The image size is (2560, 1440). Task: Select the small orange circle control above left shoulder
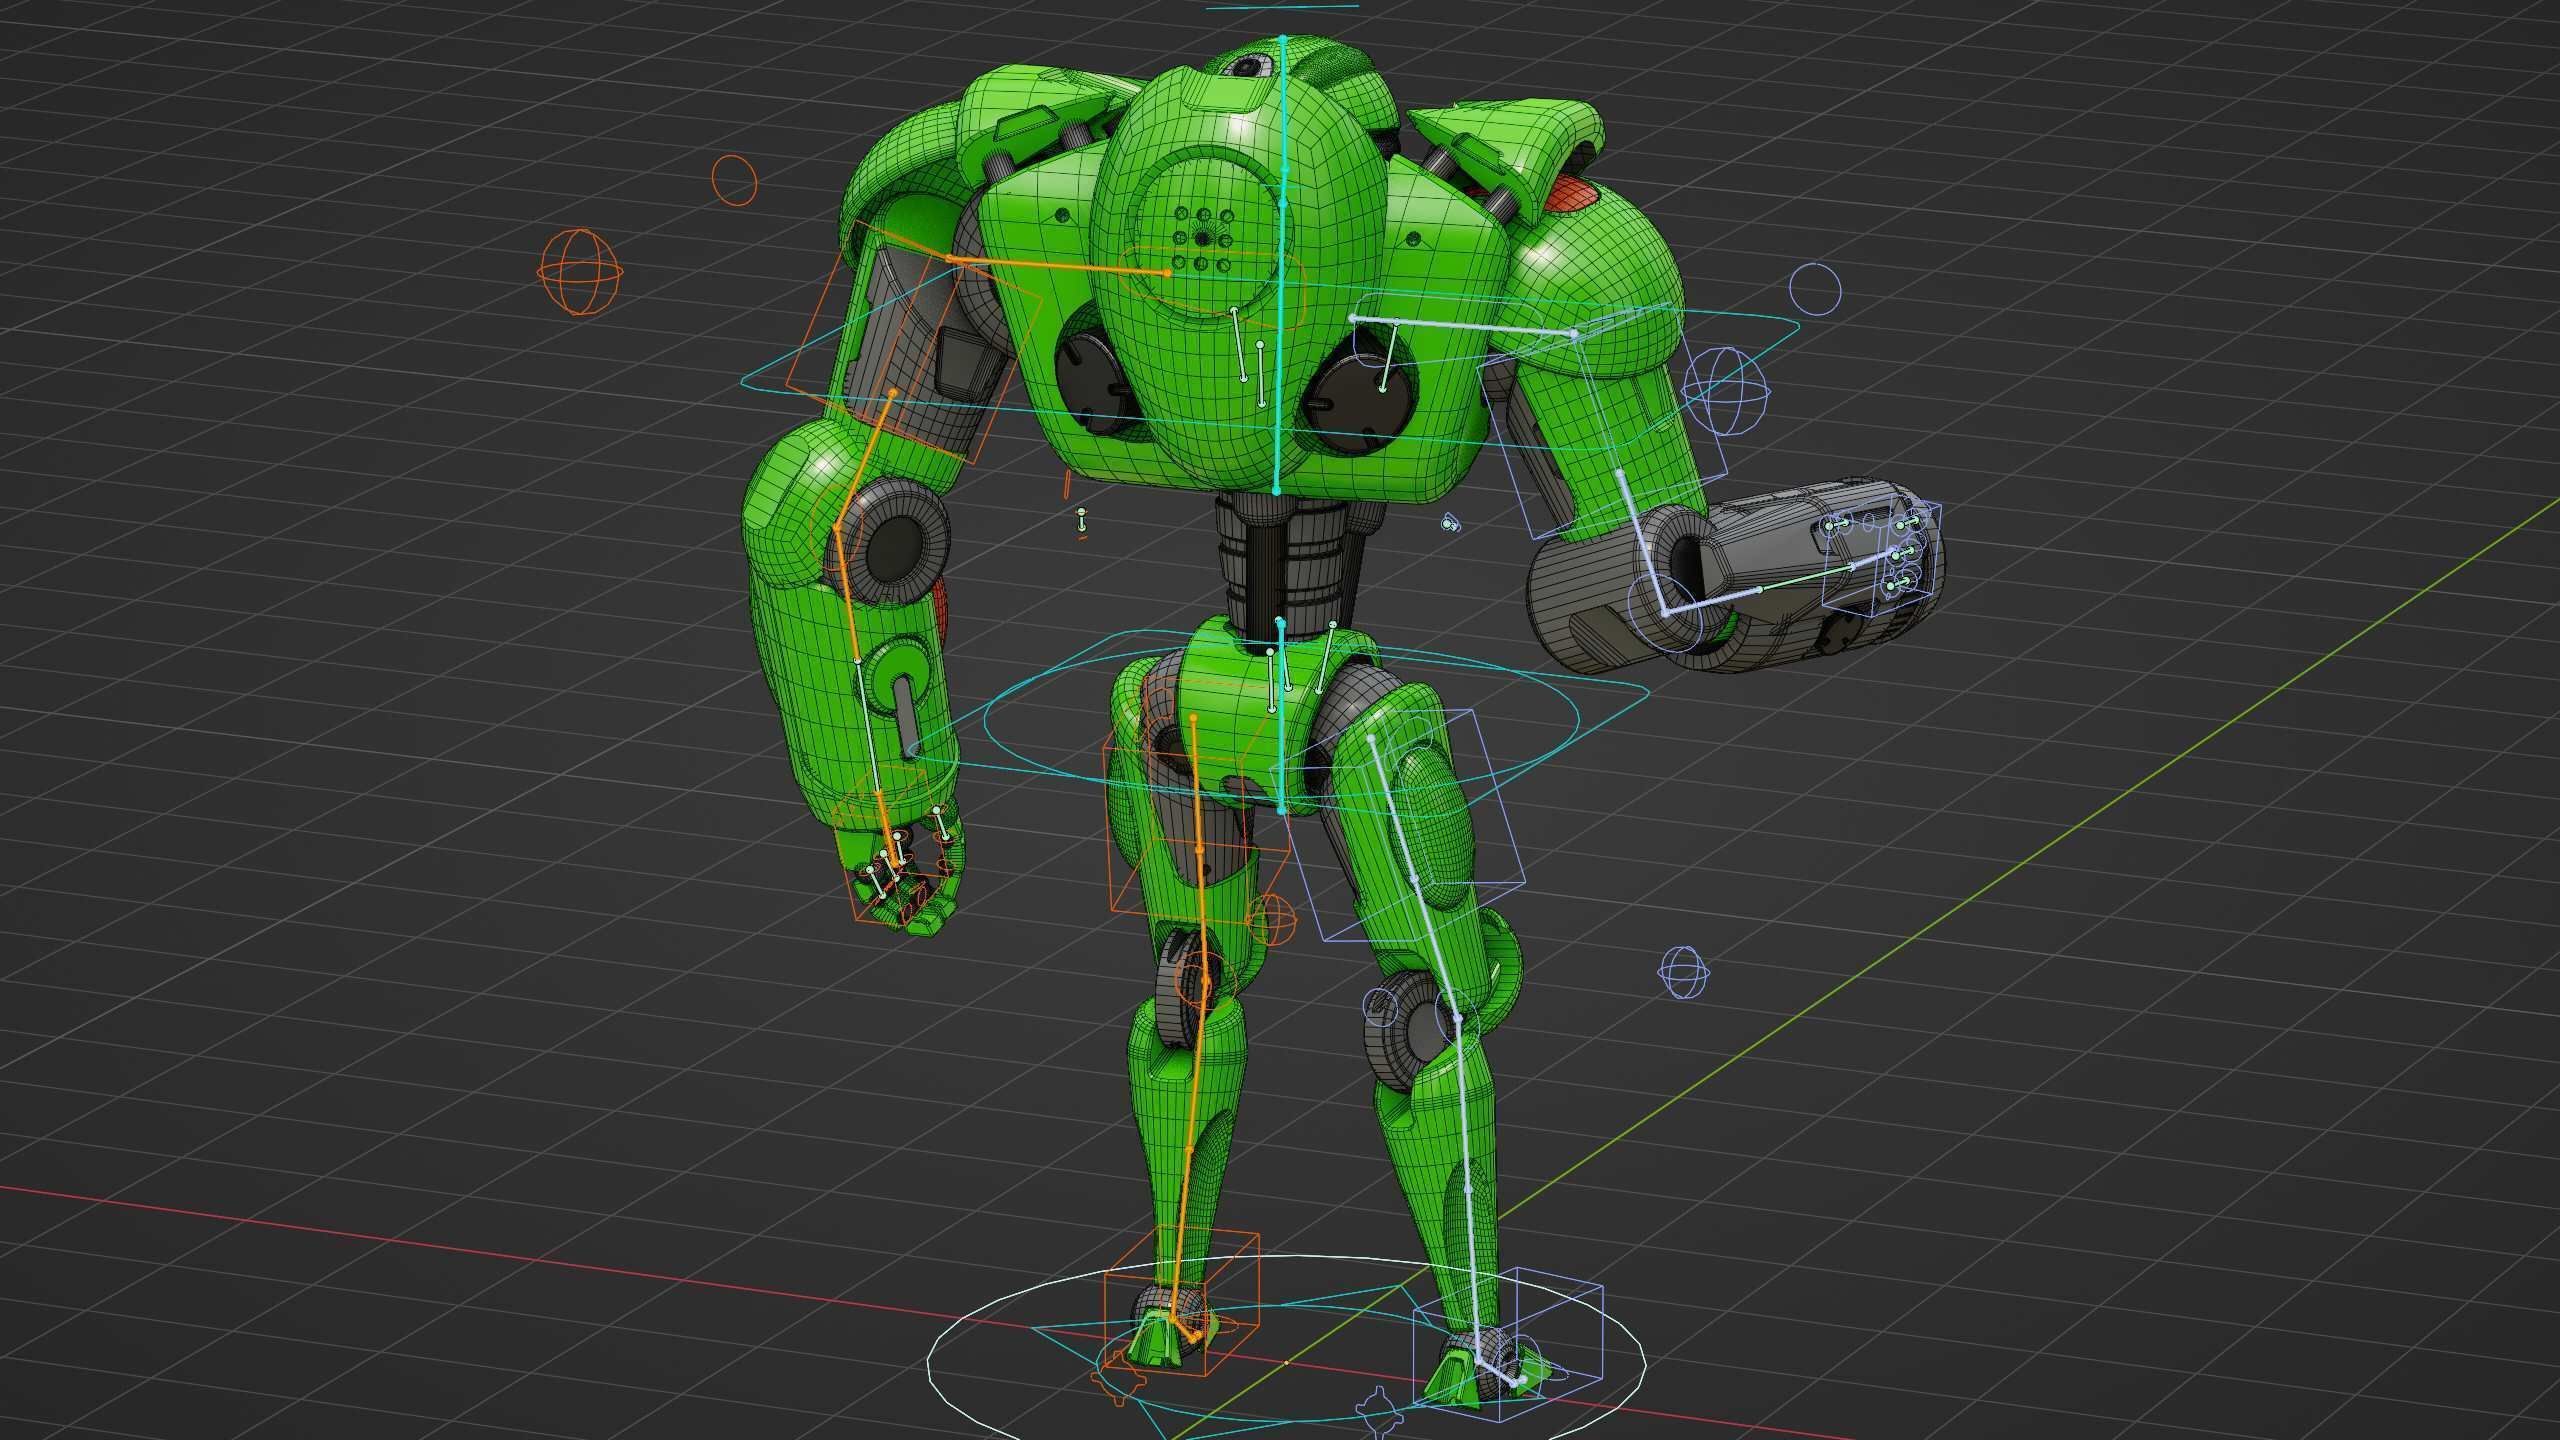click(x=734, y=181)
